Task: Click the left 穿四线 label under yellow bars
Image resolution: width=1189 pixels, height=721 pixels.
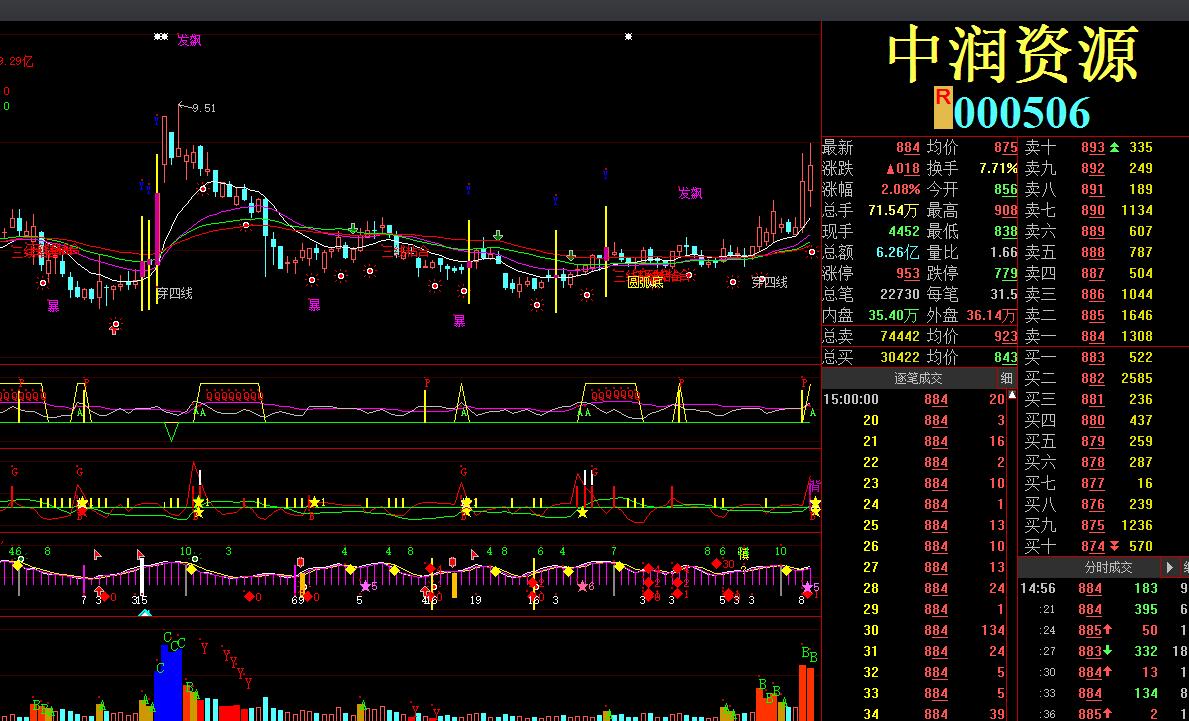Action: pos(174,293)
